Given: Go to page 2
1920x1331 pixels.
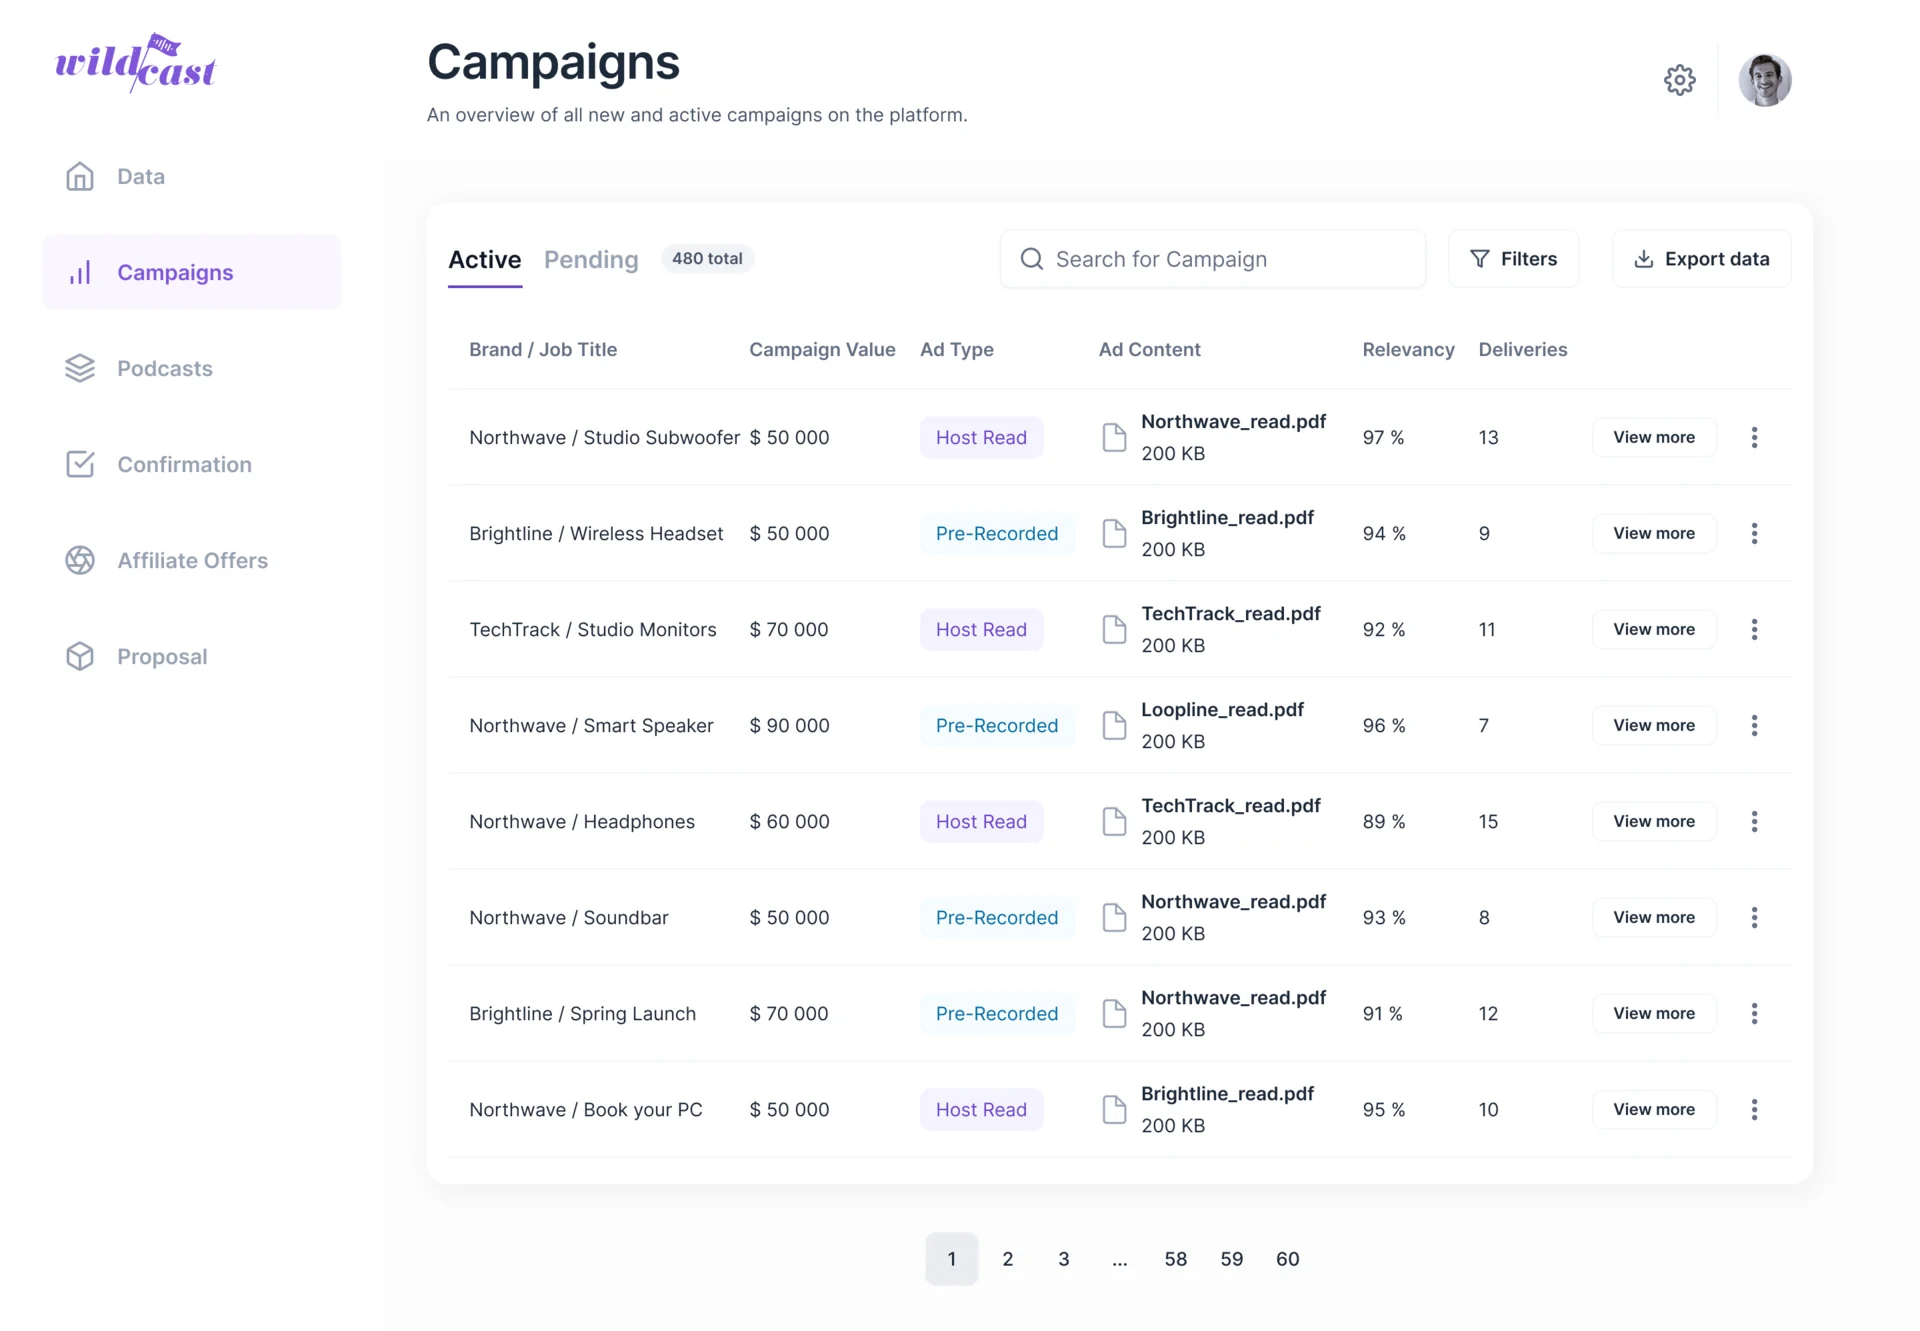Looking at the screenshot, I should point(1008,1259).
